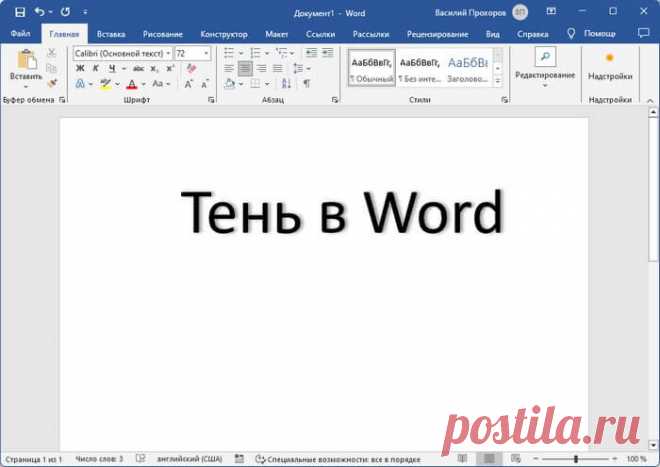Adjust the zoom slider handle
The height and width of the screenshot is (467, 660).
[576, 459]
